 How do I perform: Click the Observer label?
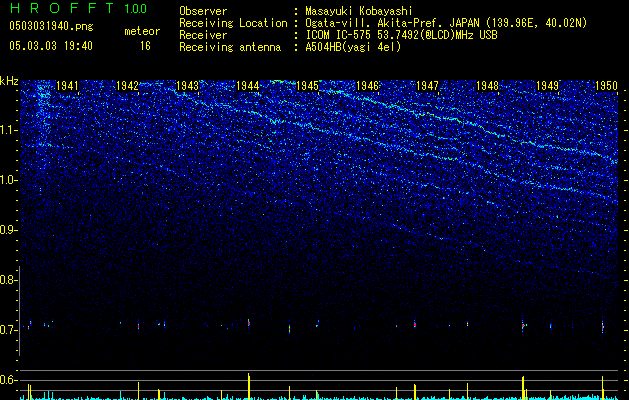point(203,11)
